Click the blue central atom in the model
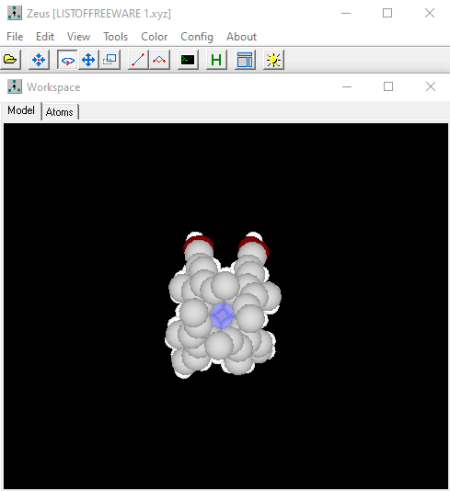This screenshot has width=450, height=491. 222,315
